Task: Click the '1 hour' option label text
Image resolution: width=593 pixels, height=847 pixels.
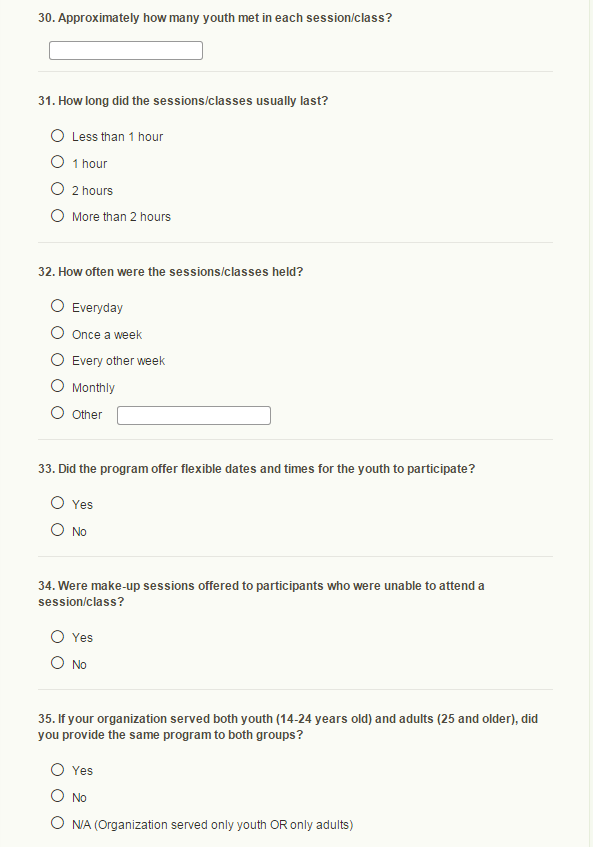Action: point(90,164)
